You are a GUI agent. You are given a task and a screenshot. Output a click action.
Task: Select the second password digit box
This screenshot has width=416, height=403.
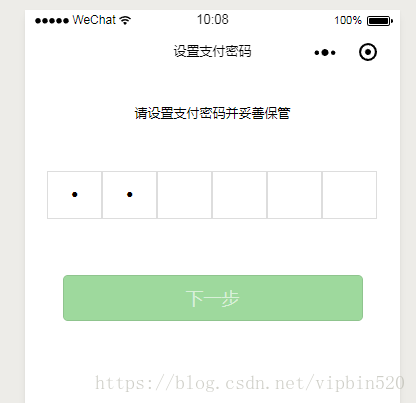[x=129, y=195]
